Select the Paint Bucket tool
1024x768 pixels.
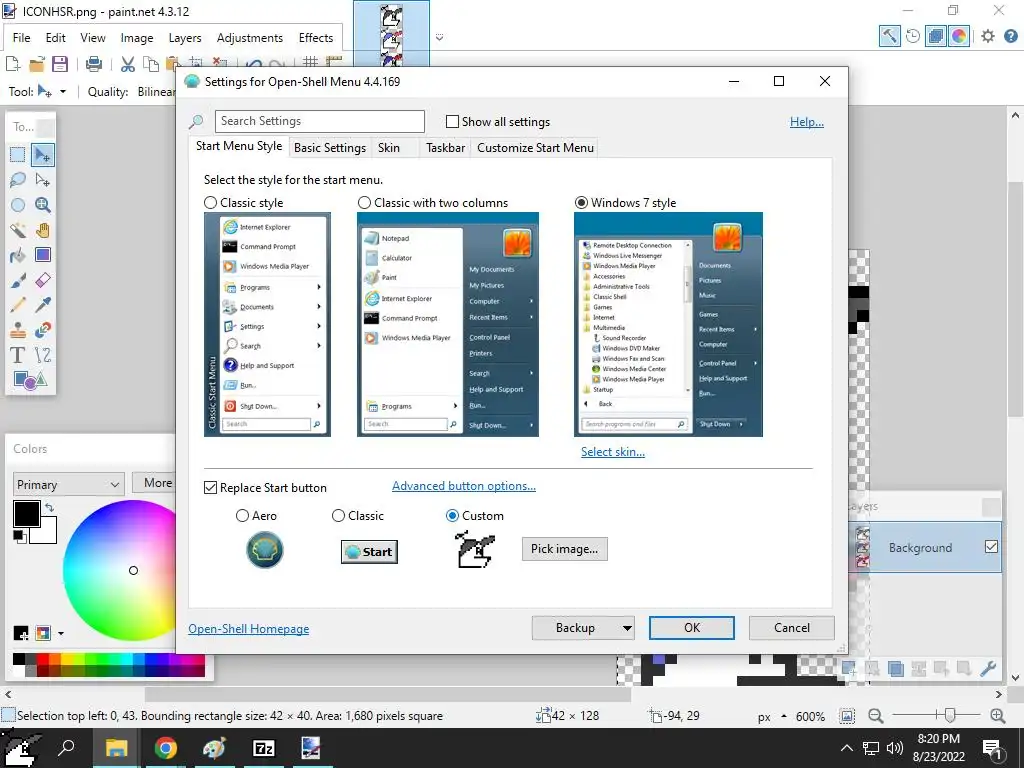(x=18, y=255)
